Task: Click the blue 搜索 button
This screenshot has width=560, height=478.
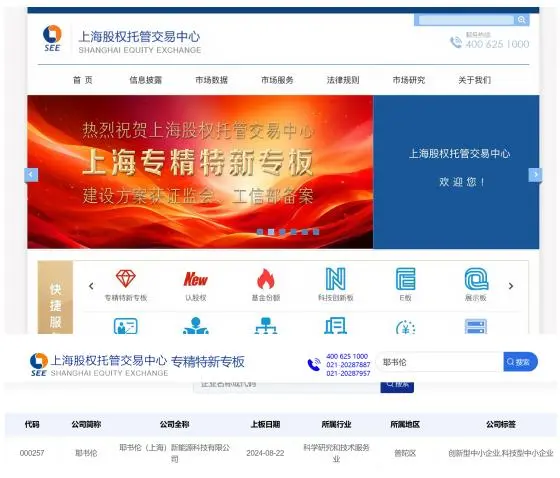Action: point(520,362)
